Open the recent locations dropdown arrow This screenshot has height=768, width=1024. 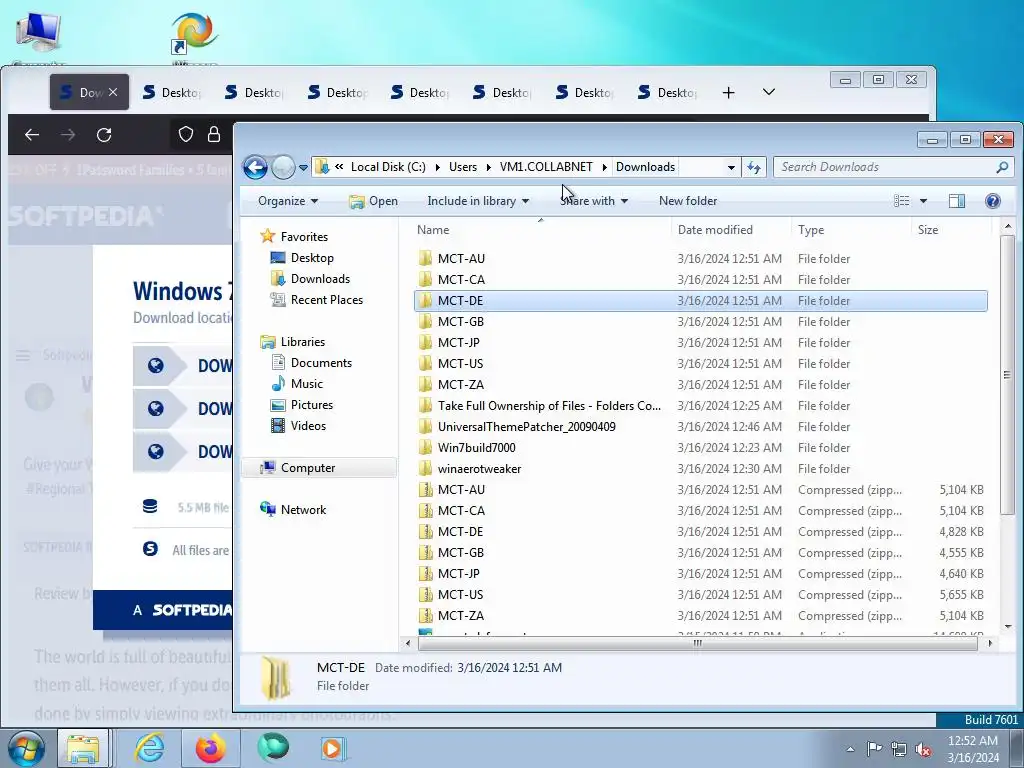coord(303,168)
